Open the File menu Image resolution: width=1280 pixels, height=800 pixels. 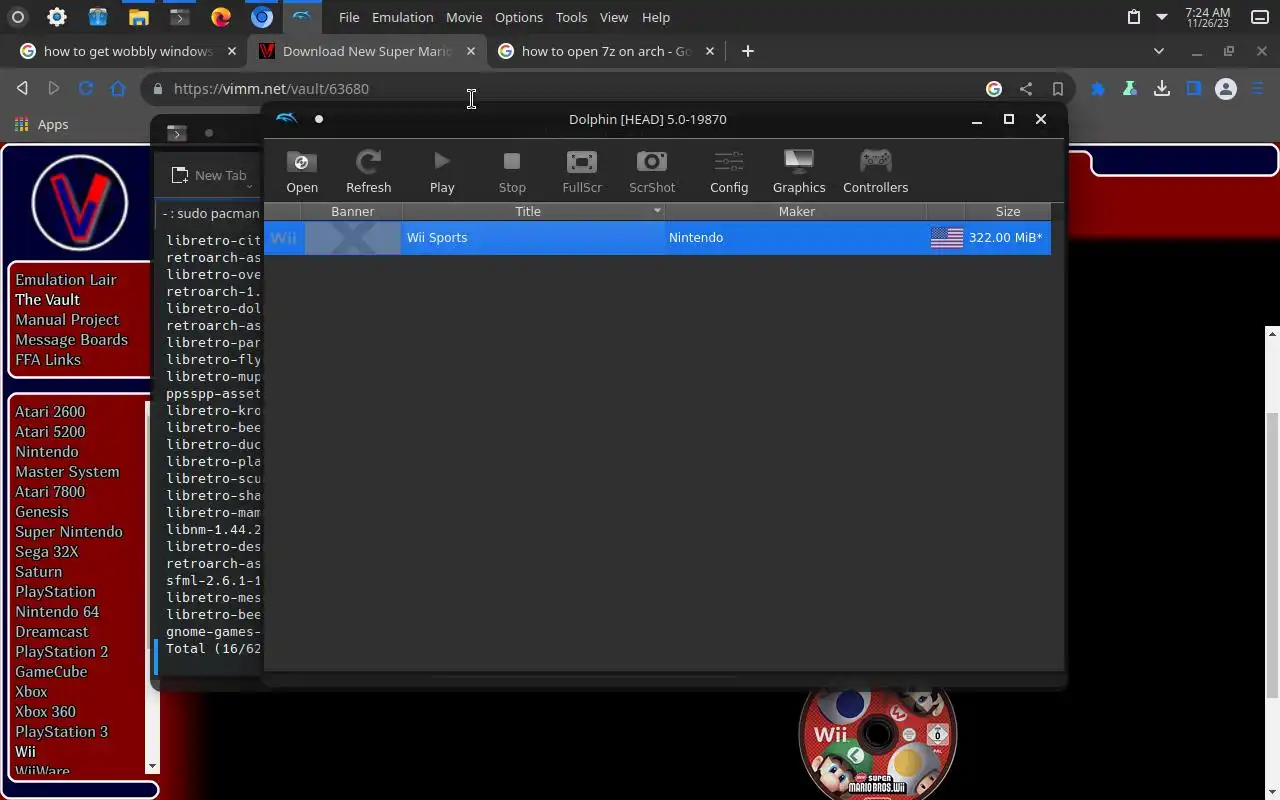click(x=349, y=17)
